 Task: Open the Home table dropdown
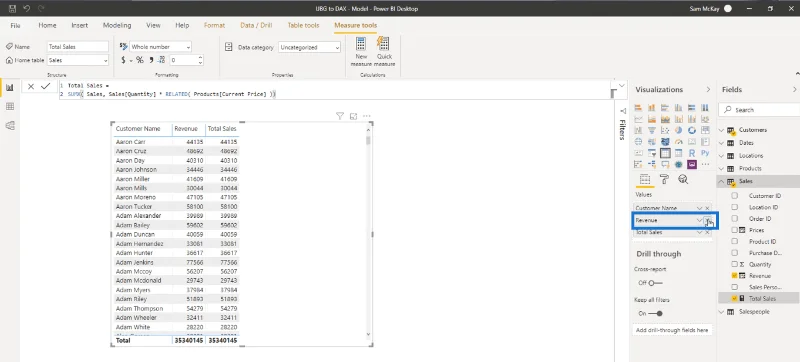click(x=106, y=60)
